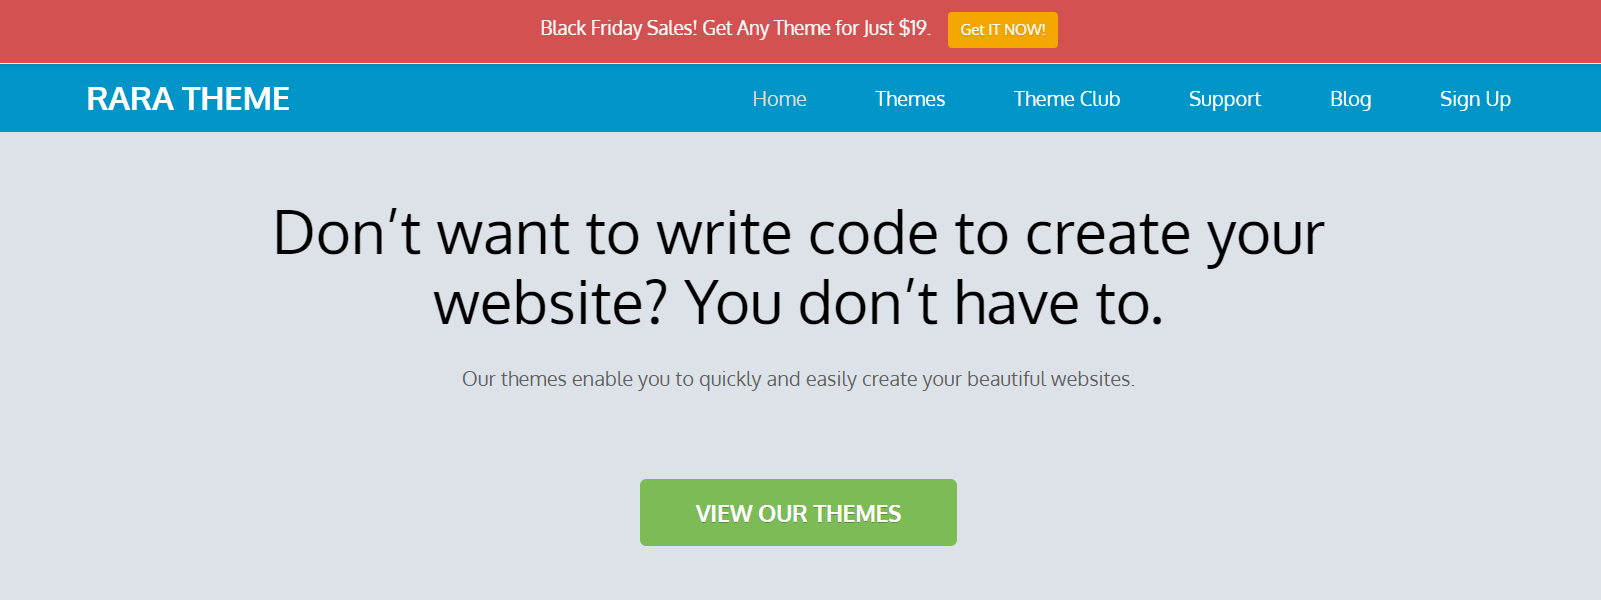Open the Themes navigation item

point(909,99)
